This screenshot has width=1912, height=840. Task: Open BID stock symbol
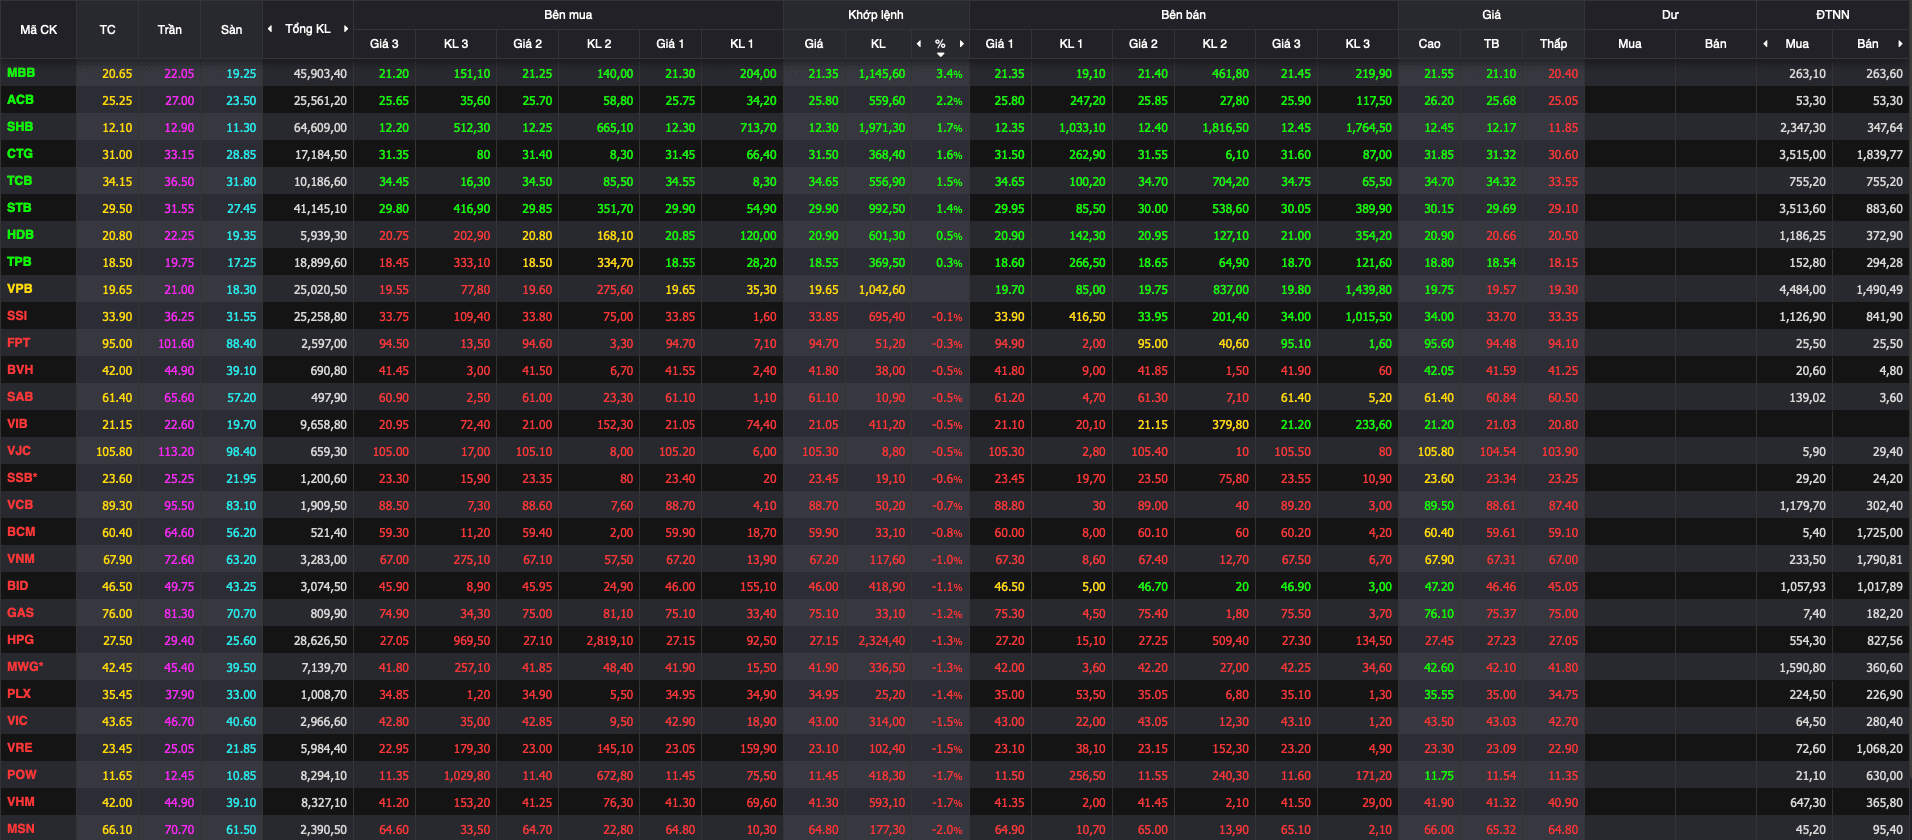(x=17, y=586)
